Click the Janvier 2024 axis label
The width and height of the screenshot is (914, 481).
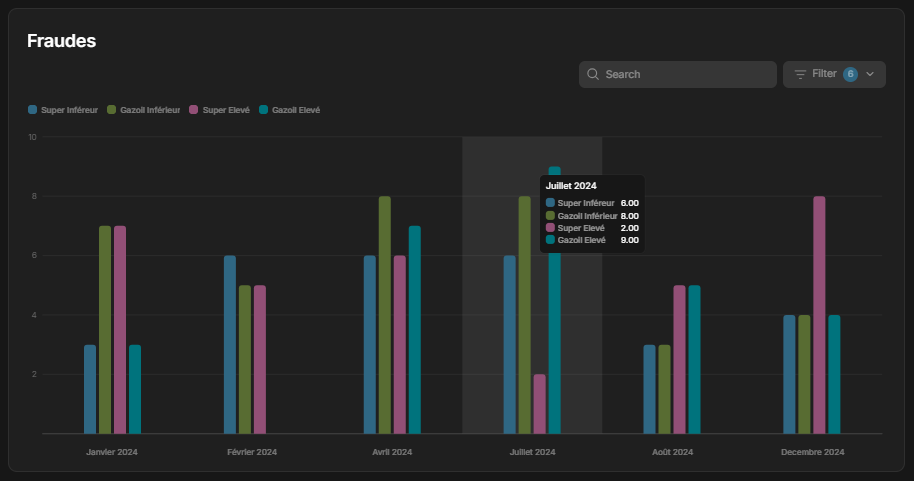[112, 452]
